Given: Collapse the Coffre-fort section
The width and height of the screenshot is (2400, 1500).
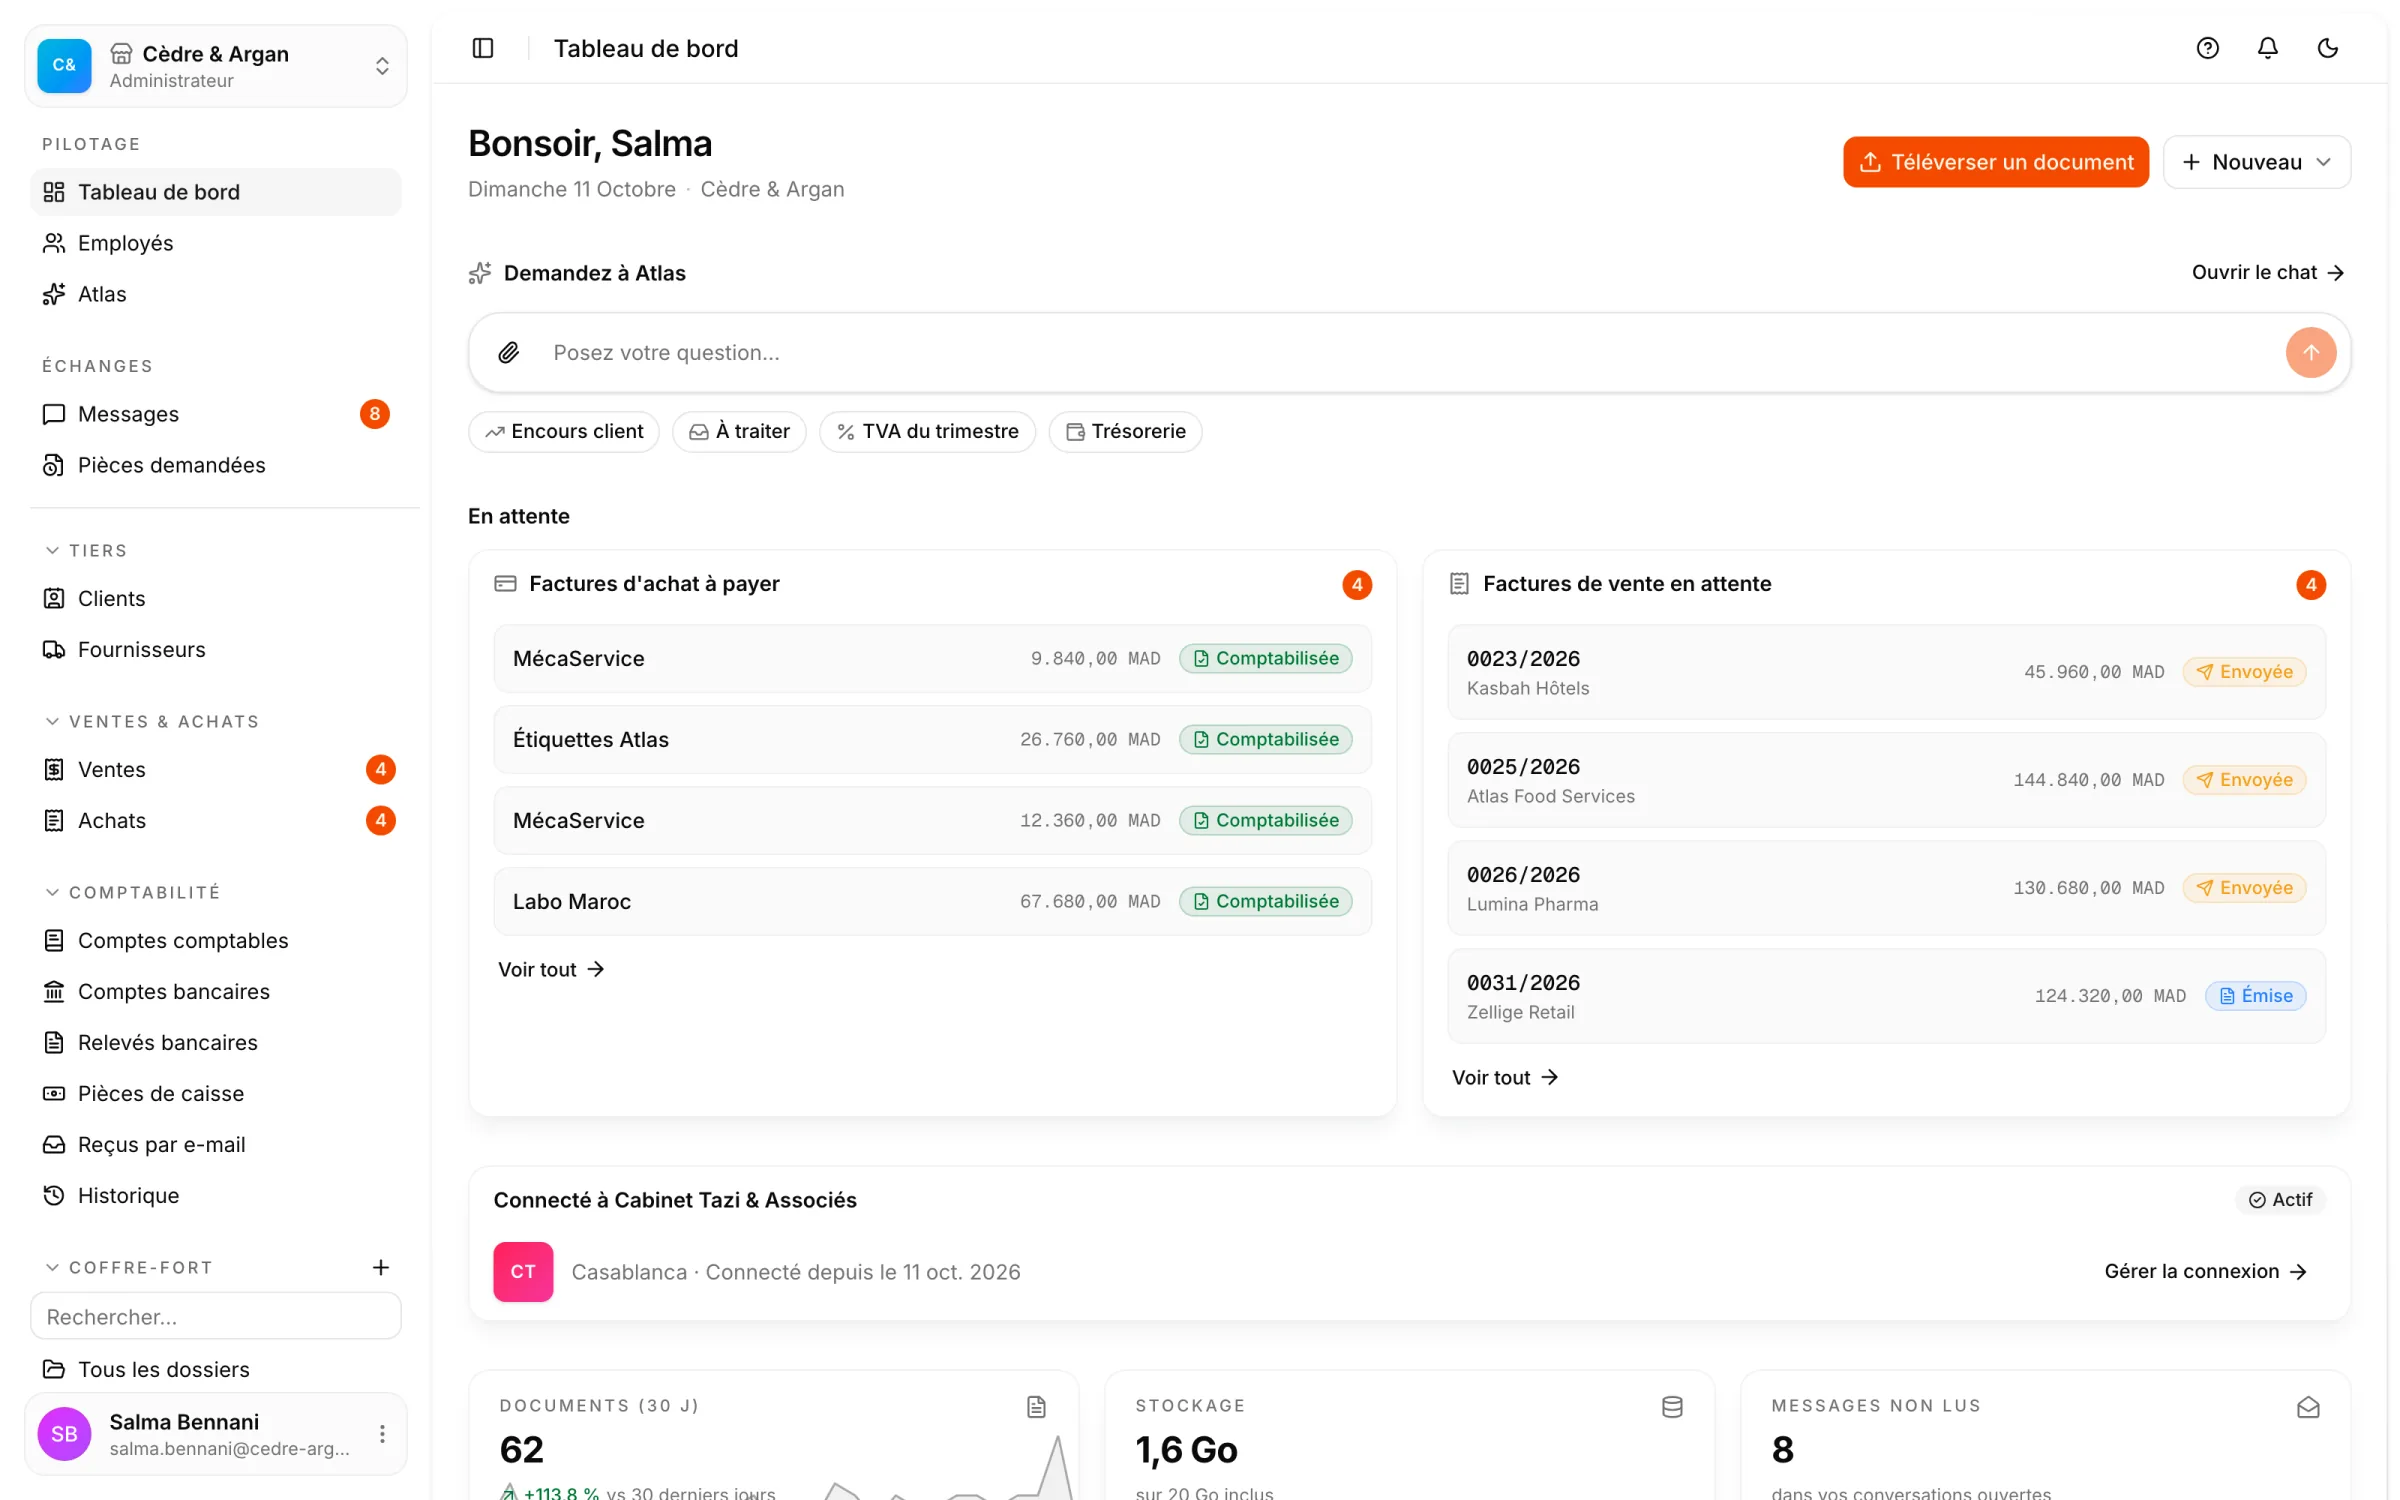Looking at the screenshot, I should (130, 1267).
